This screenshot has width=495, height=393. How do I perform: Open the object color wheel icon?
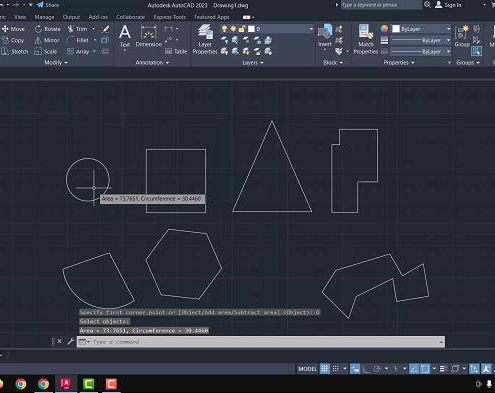(x=384, y=29)
